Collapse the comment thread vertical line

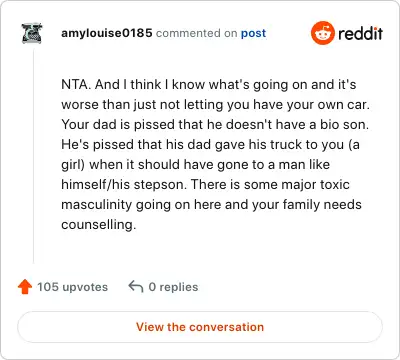pyautogui.click(x=33, y=157)
